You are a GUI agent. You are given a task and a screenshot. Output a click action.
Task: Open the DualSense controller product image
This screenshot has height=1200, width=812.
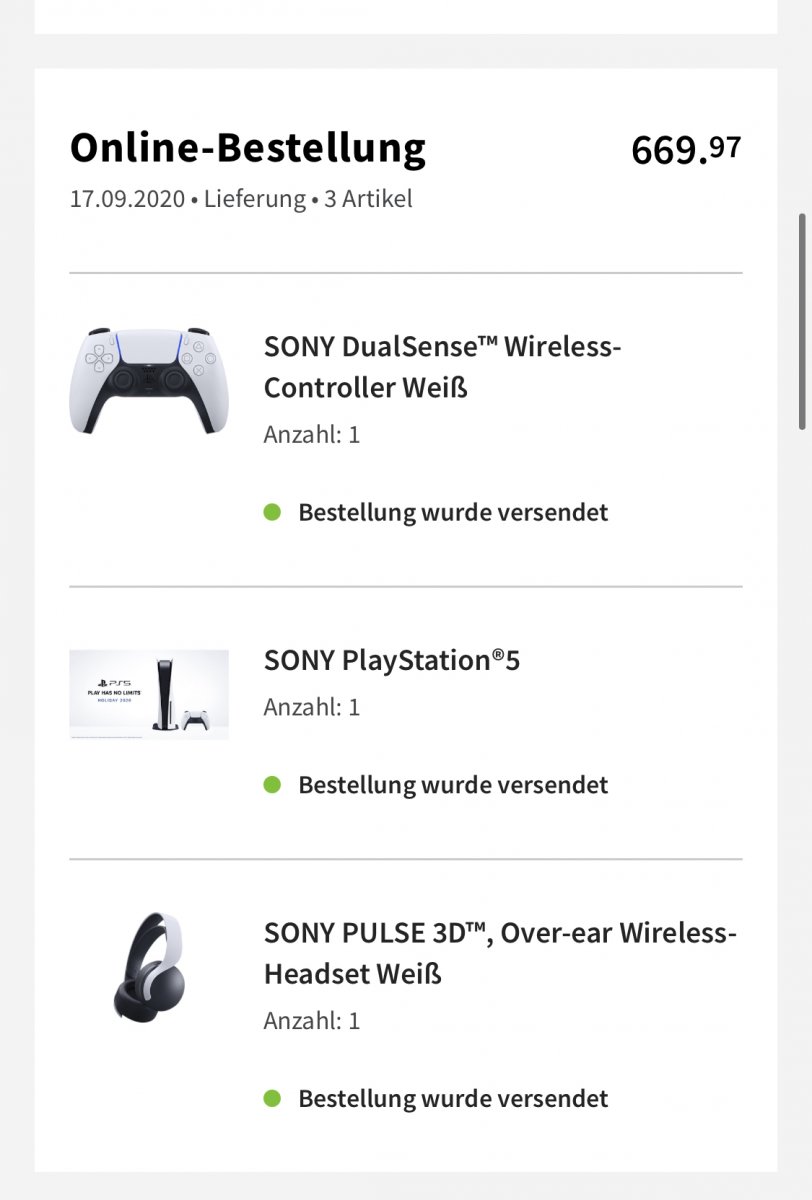(149, 380)
